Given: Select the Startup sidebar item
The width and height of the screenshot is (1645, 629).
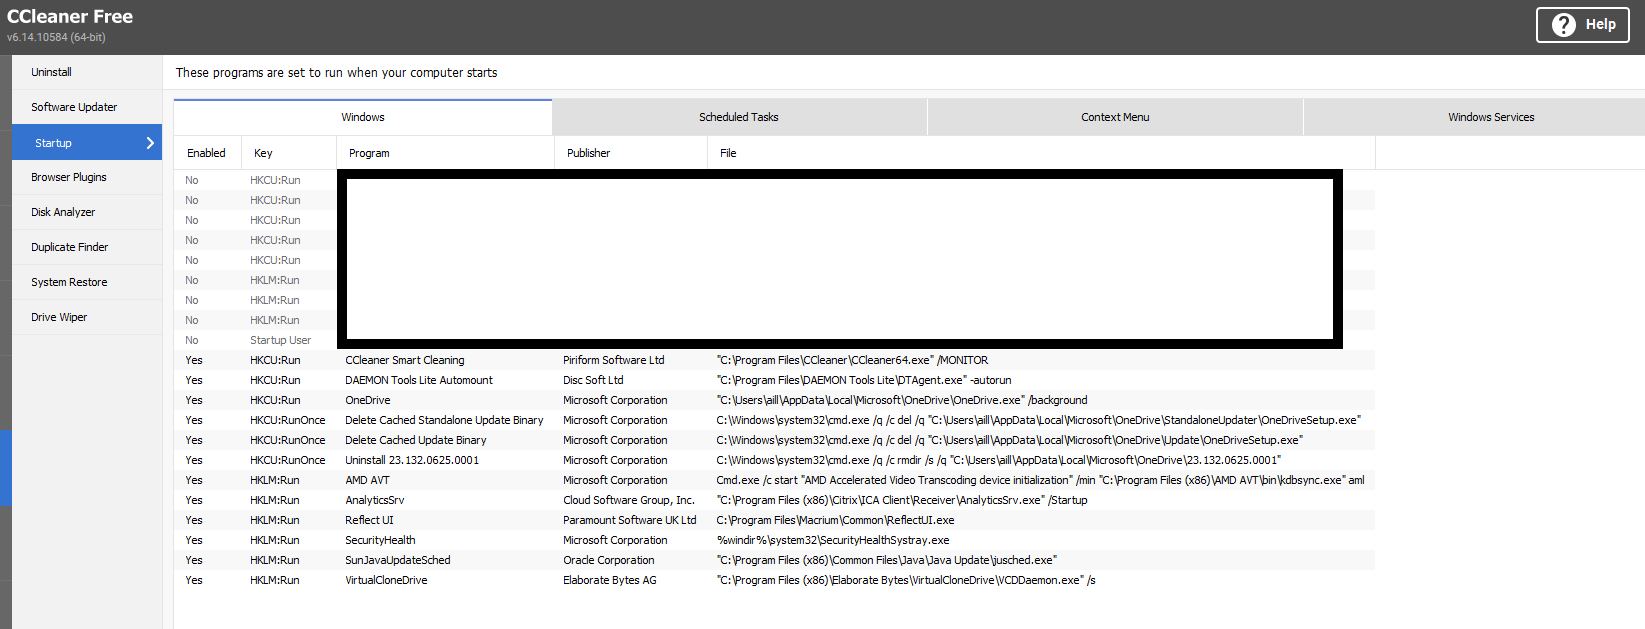Looking at the screenshot, I should [87, 143].
